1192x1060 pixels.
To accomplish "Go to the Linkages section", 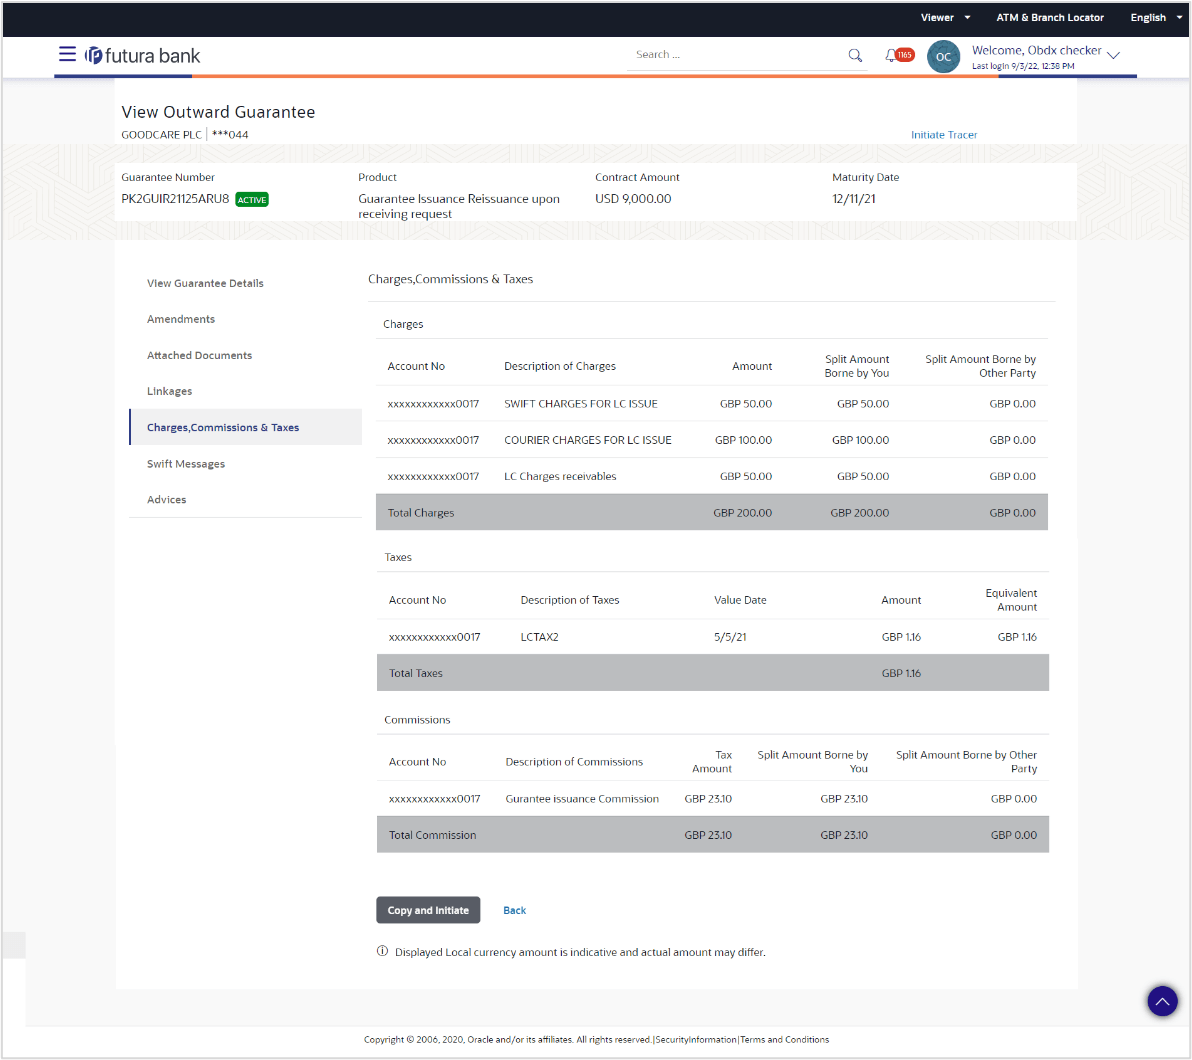I will click(x=170, y=391).
